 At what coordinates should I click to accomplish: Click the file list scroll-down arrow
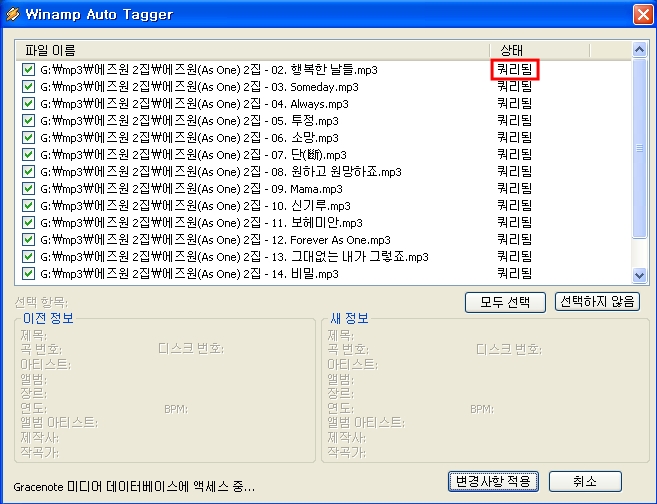pos(639,275)
